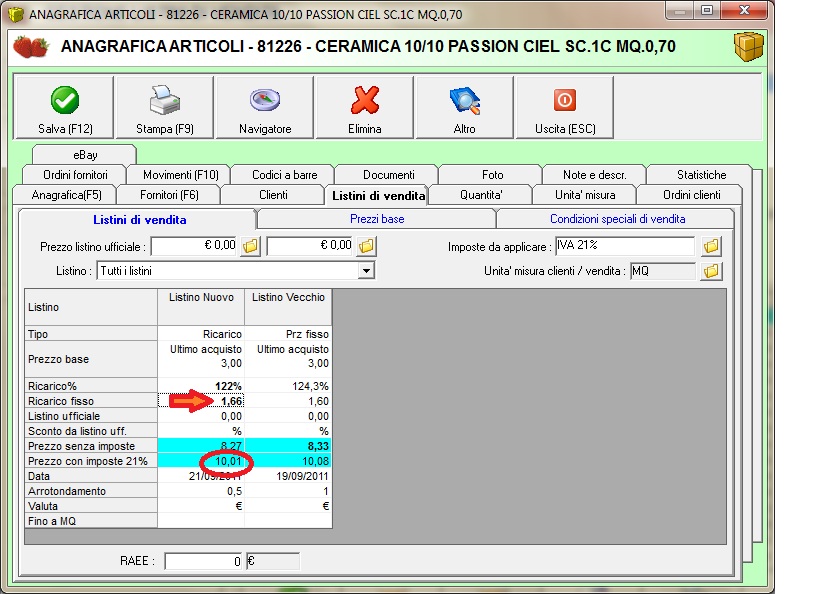Switch to Fornitori (F6) tab
The height and width of the screenshot is (594, 819).
(169, 195)
